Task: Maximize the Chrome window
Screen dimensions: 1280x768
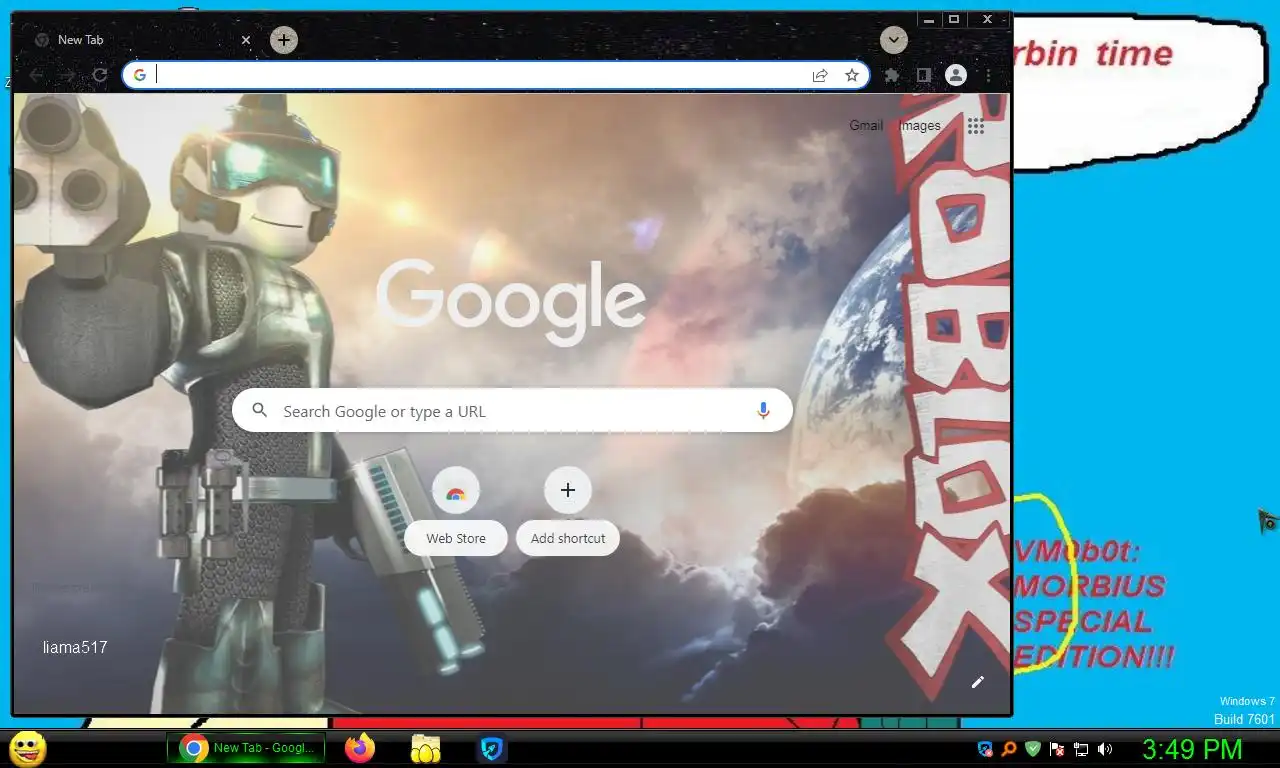Action: (x=954, y=19)
